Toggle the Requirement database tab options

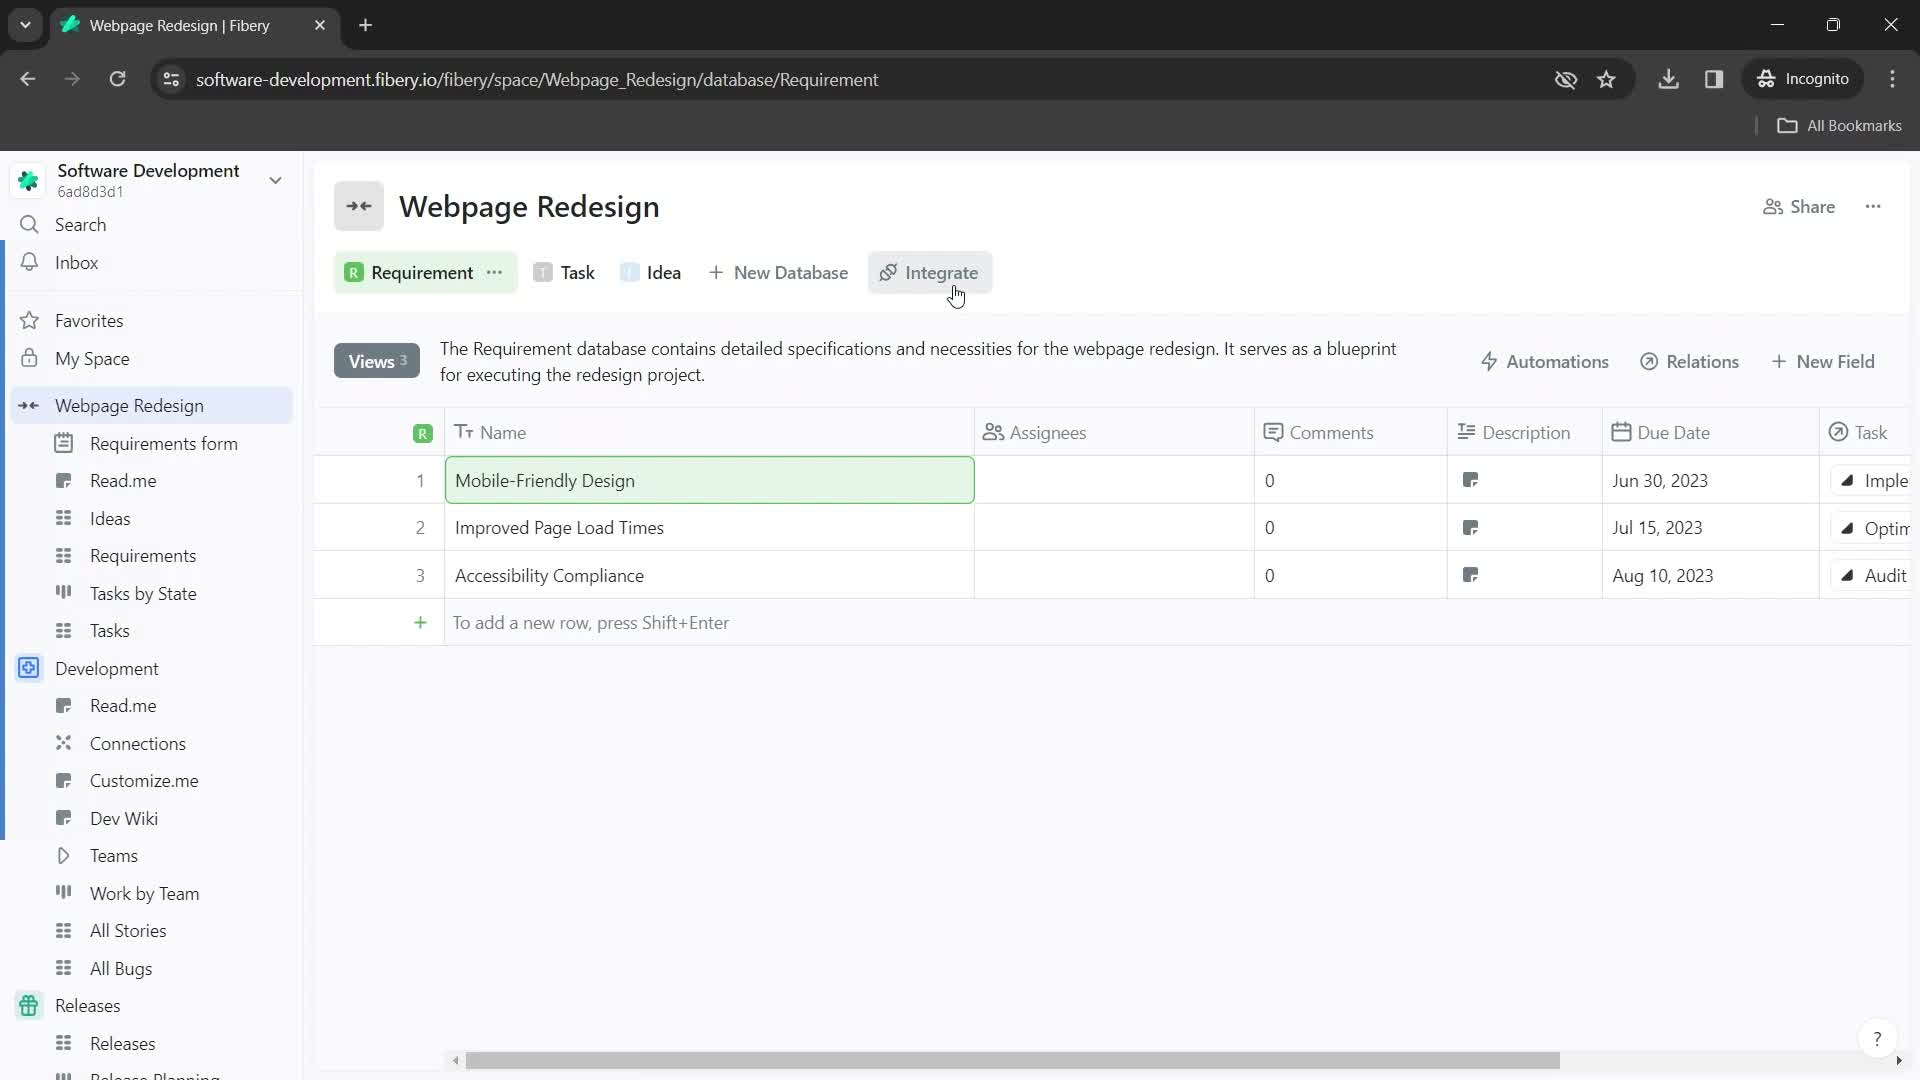pos(495,272)
